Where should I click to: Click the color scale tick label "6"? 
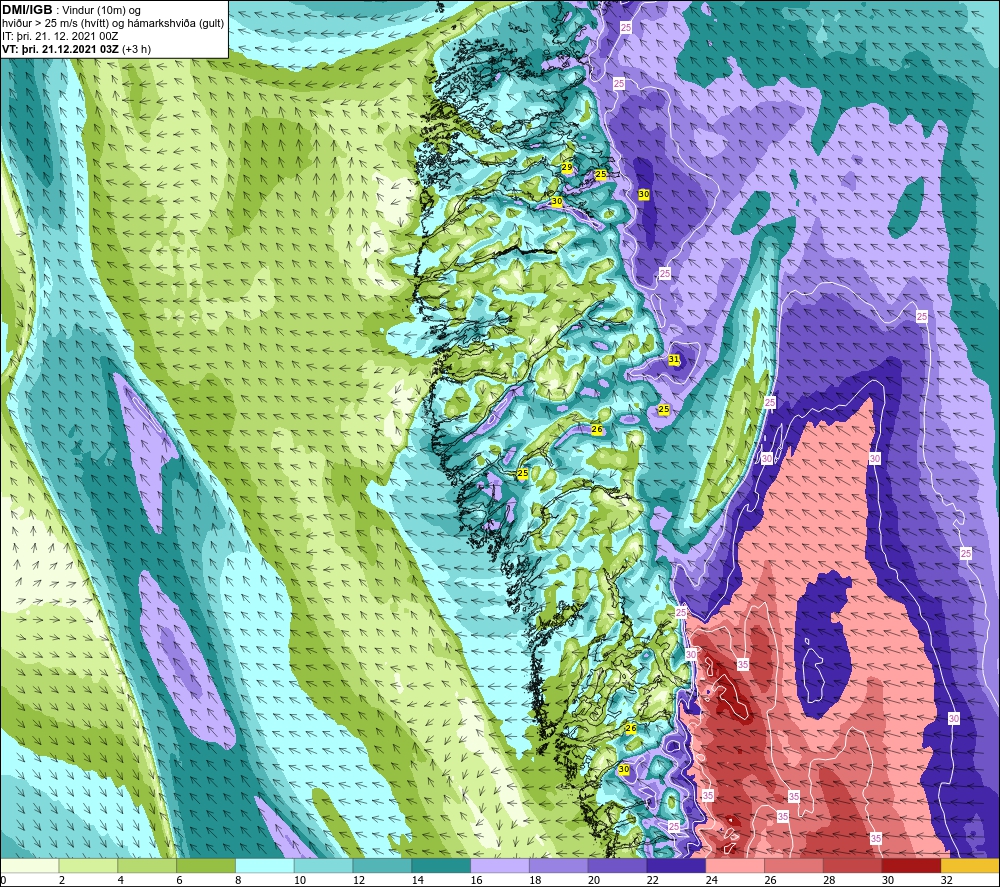point(179,880)
